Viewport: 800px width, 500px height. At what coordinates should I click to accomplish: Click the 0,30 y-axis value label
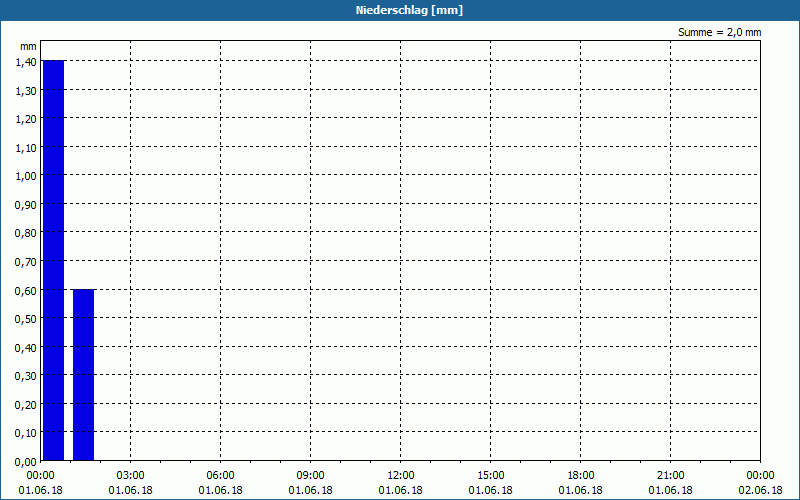[x=26, y=376]
